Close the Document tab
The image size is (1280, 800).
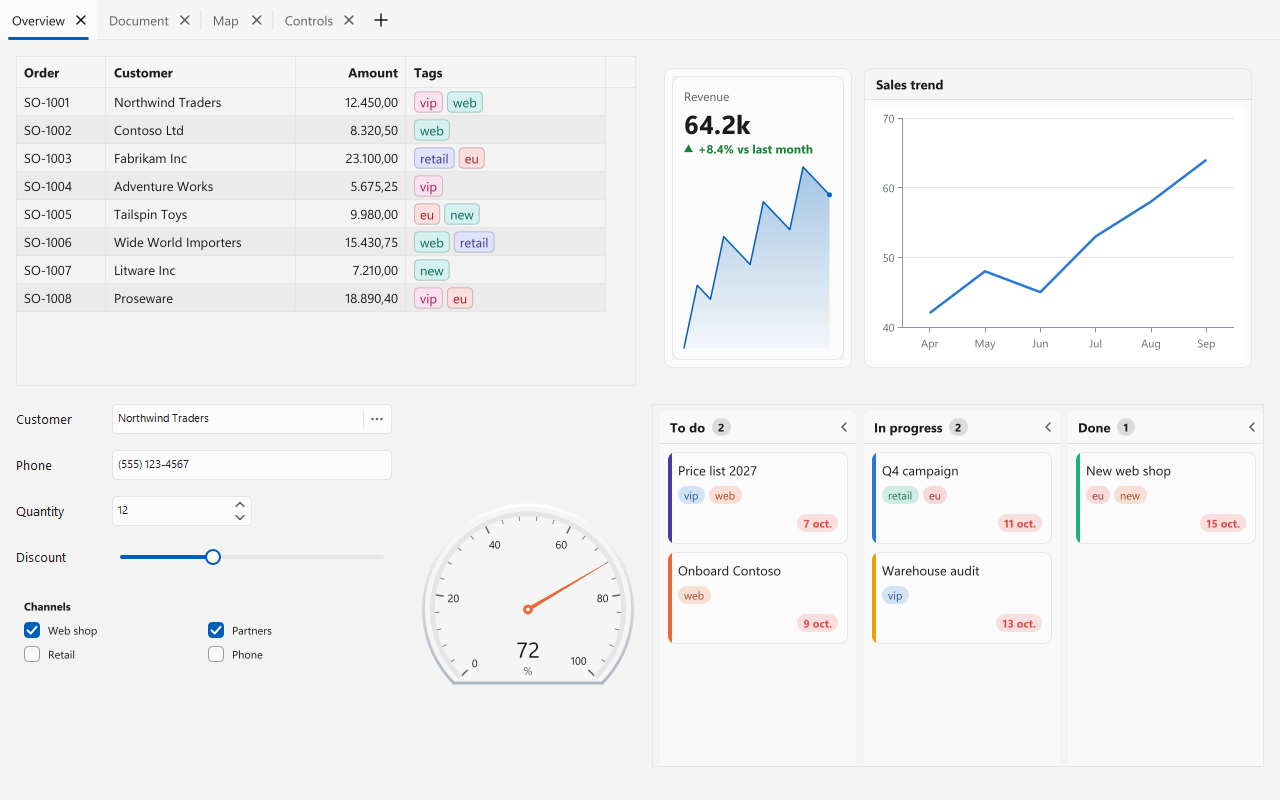185,20
